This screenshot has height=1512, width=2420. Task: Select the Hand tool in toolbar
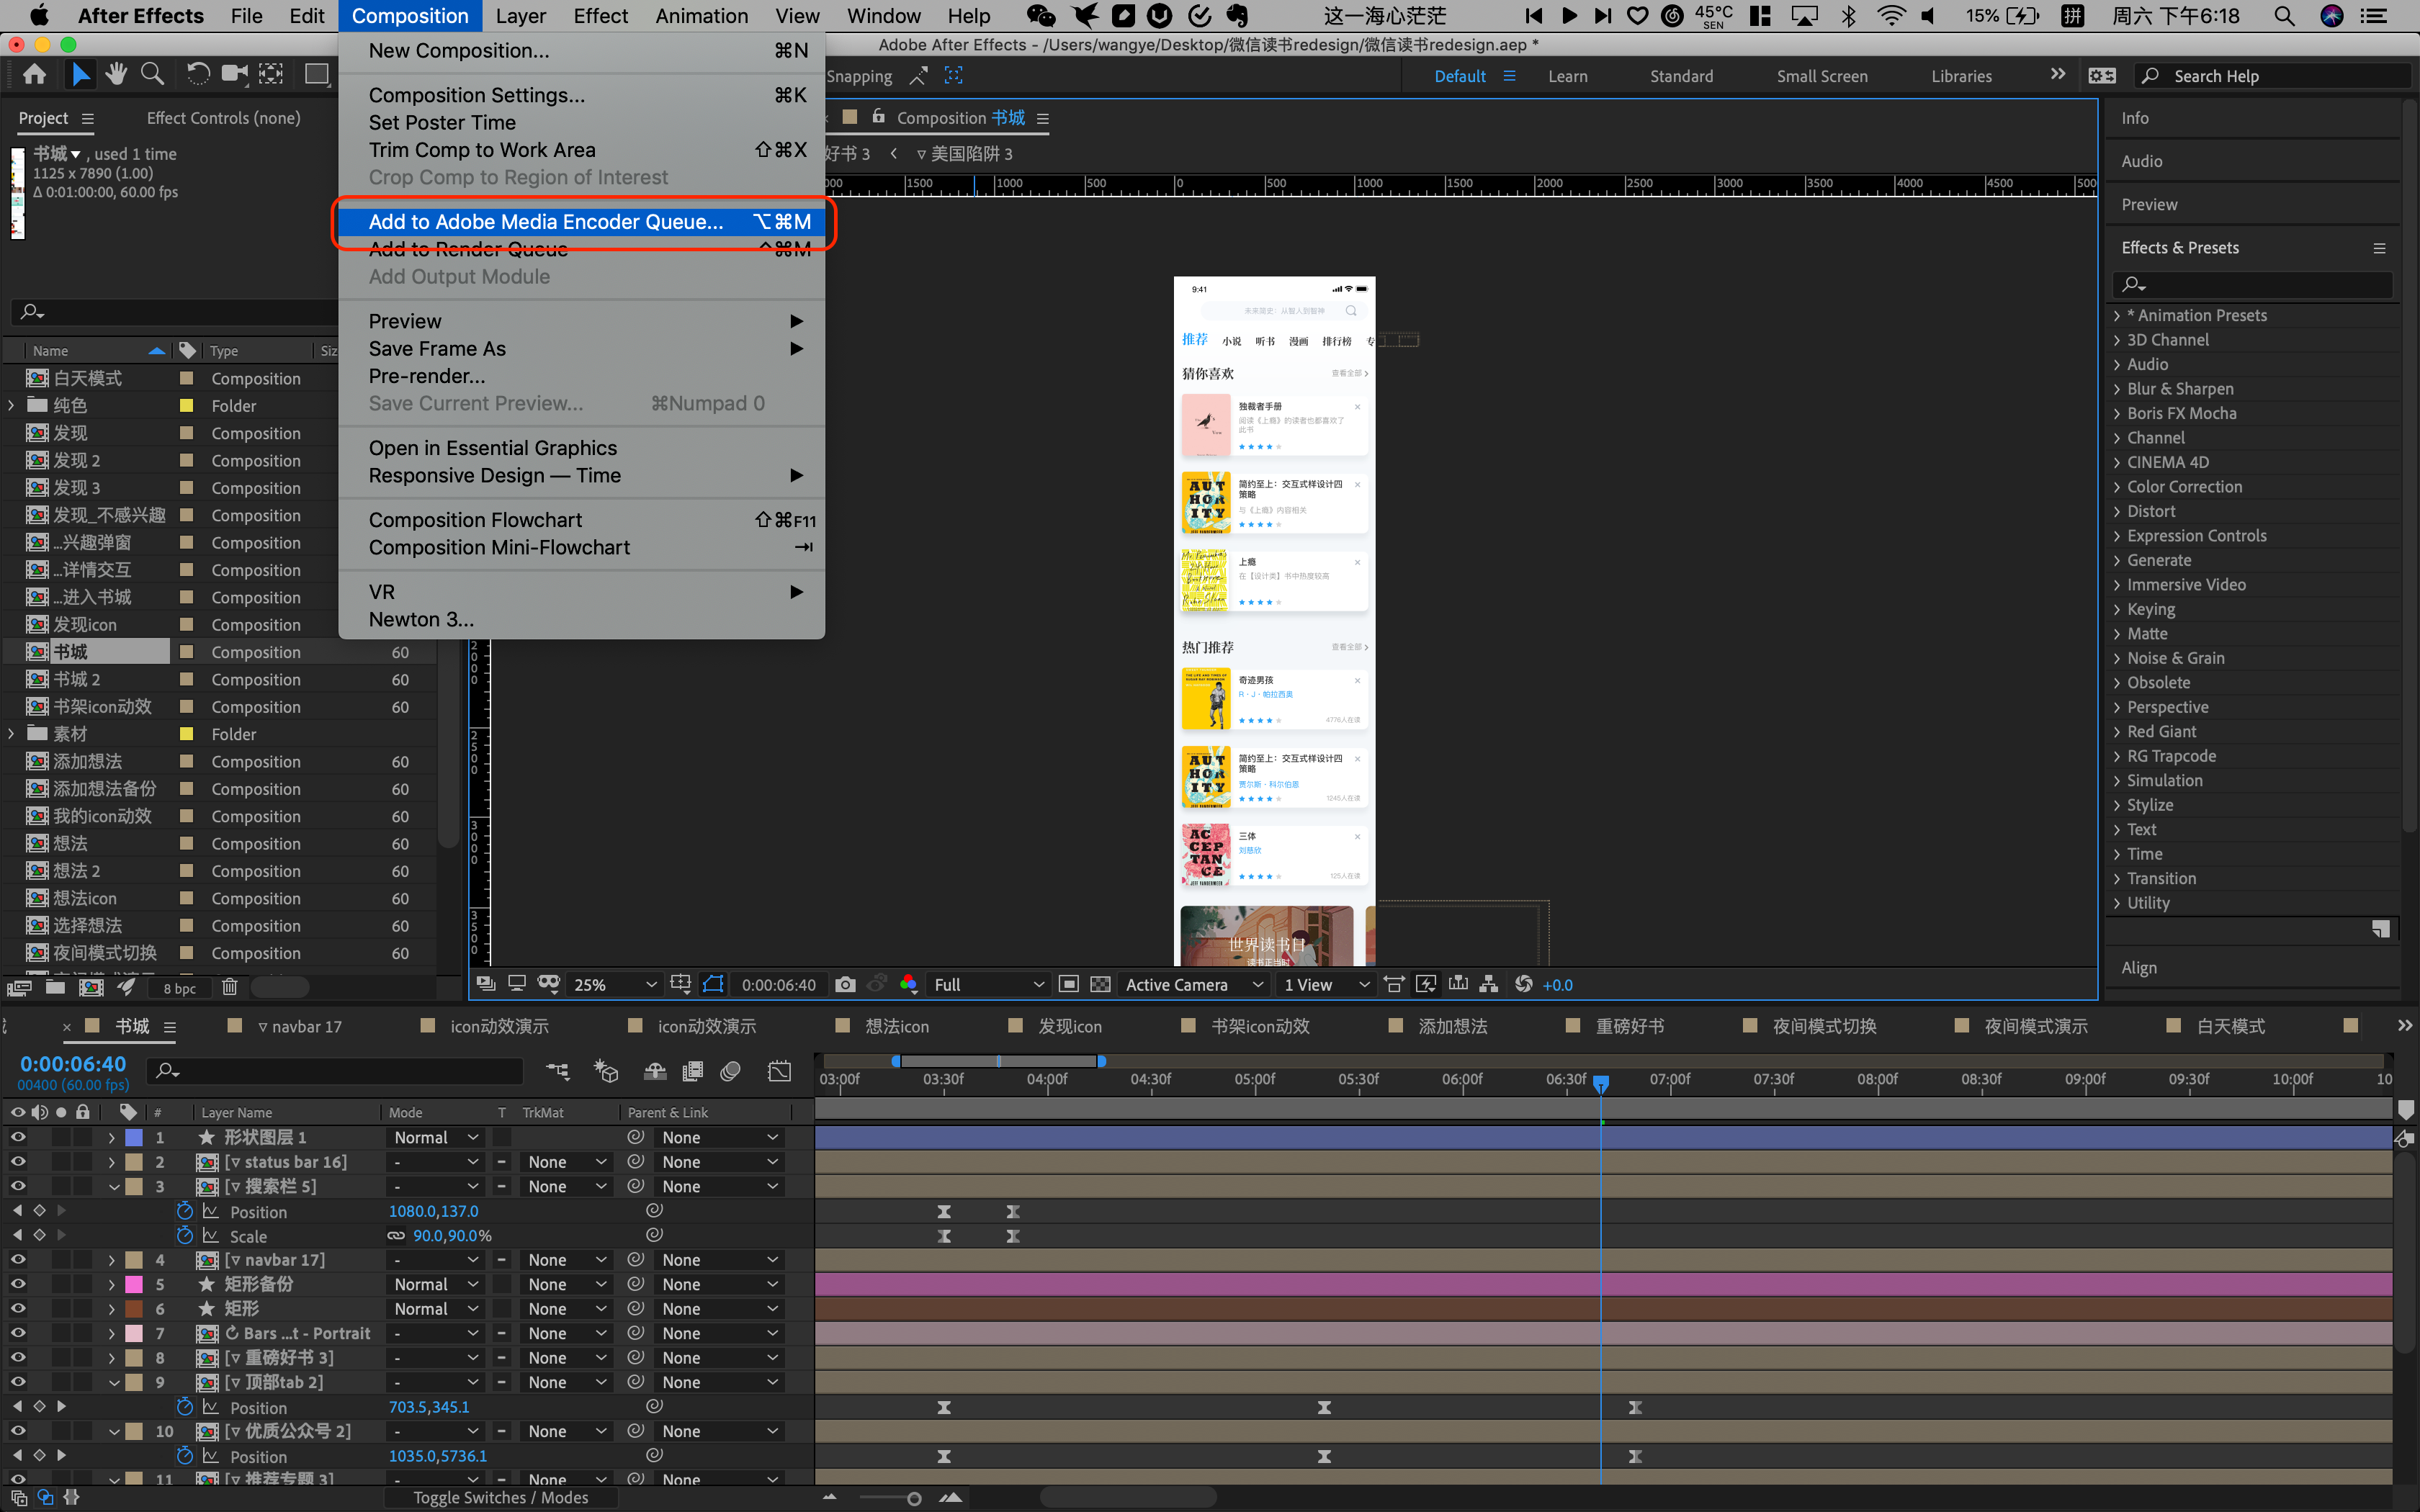point(116,74)
